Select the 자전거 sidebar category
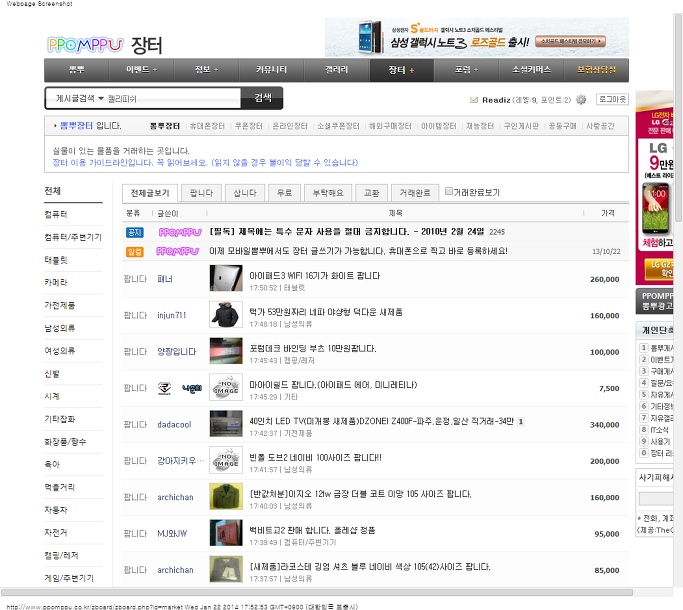 [x=56, y=532]
